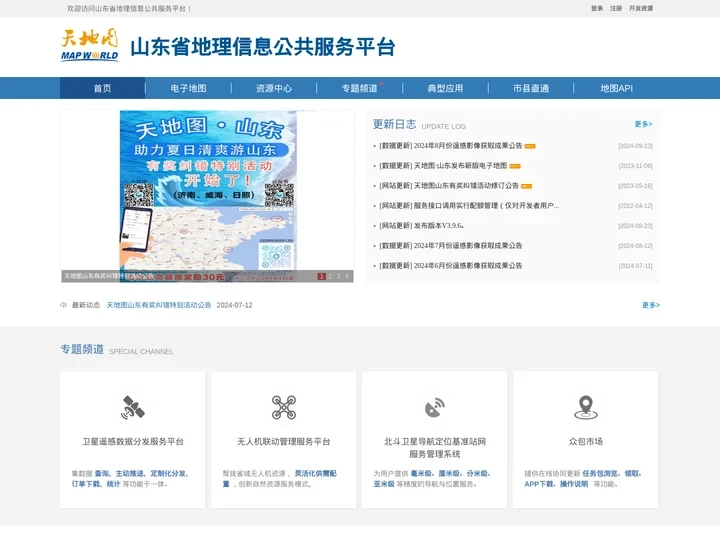Click the welcome text 欢迎访问山东省地理信息公共服务平台
720x540 pixels.
(129, 8)
